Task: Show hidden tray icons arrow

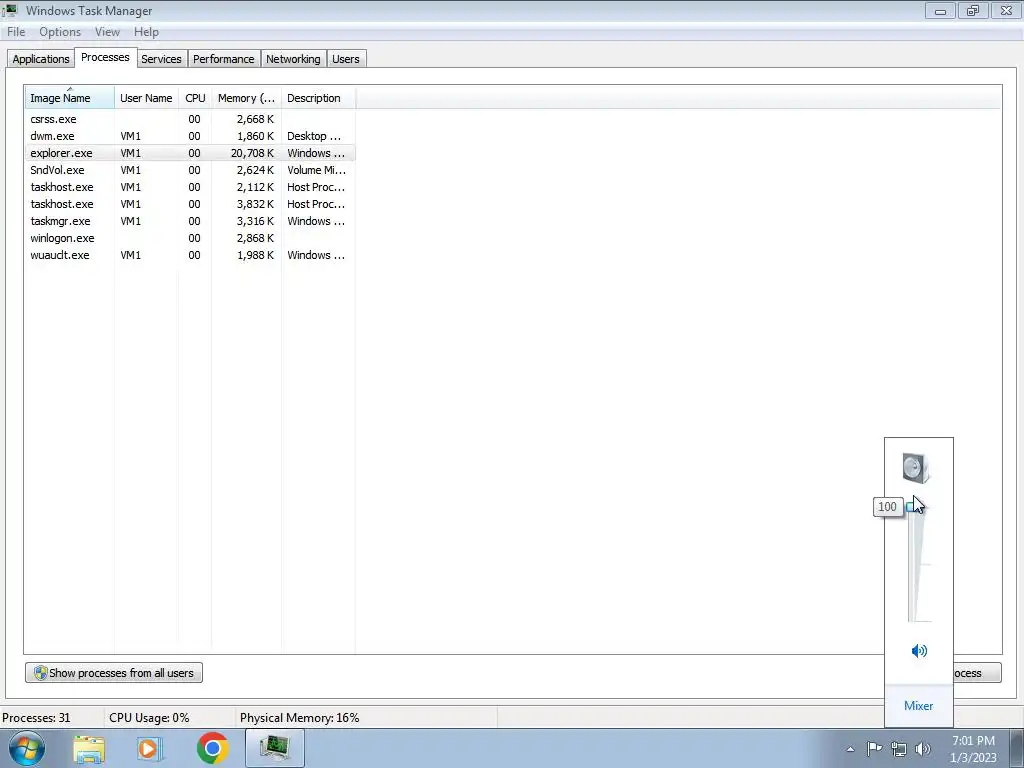Action: pyautogui.click(x=850, y=749)
